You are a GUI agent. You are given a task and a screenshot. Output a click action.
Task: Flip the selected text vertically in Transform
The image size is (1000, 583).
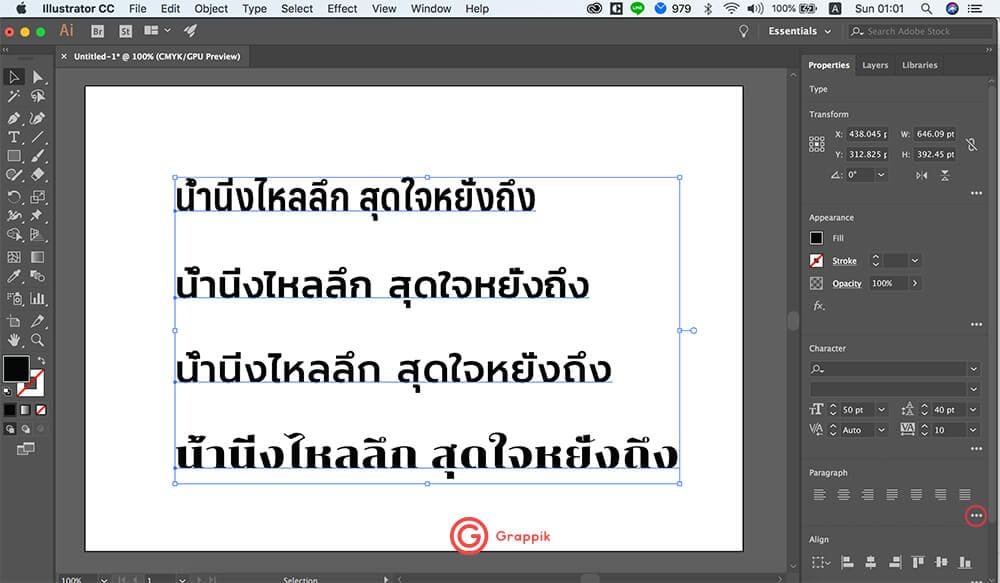pos(944,175)
